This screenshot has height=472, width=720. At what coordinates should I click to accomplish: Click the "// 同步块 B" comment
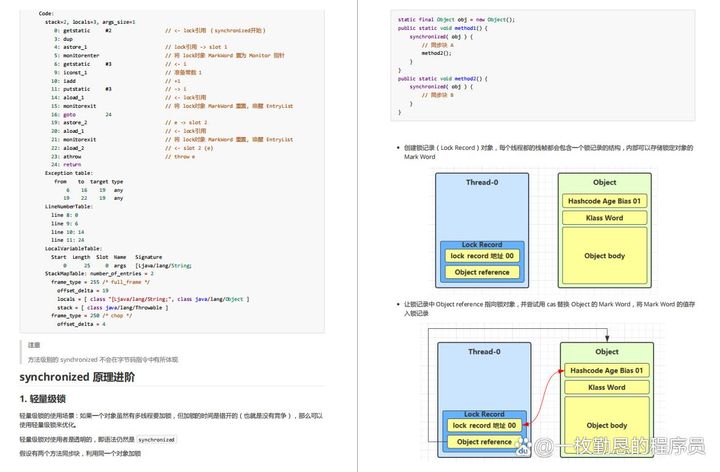(x=437, y=95)
